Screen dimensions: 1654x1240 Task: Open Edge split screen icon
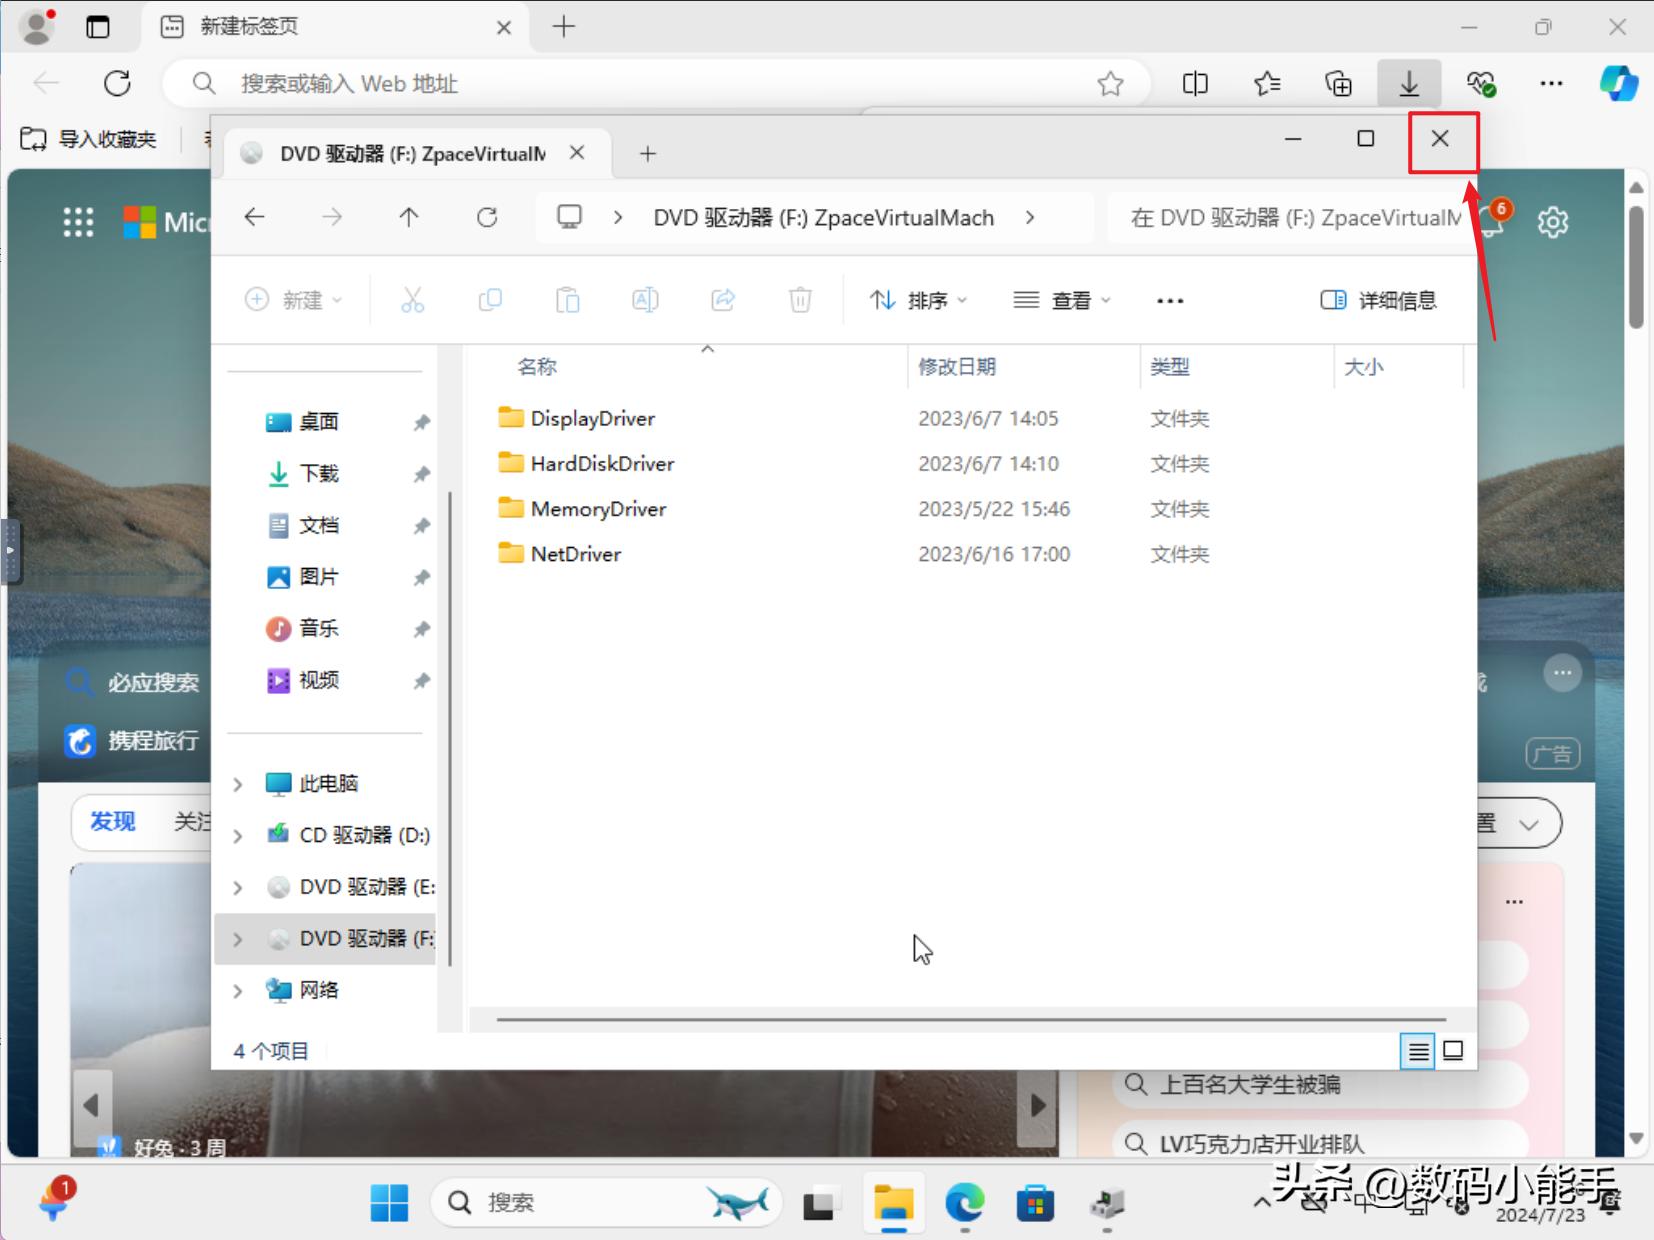point(1195,84)
